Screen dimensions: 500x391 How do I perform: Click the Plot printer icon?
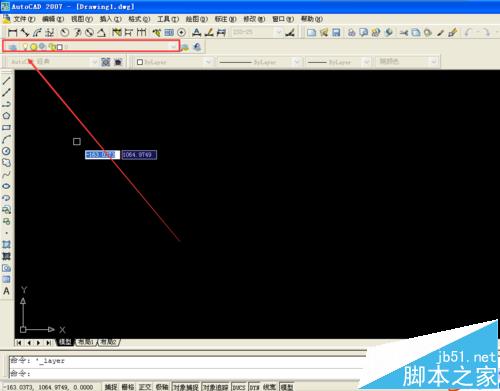pyautogui.click(x=351, y=32)
